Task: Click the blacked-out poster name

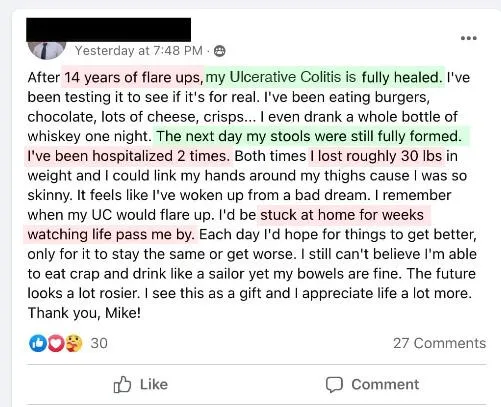Action: tap(109, 30)
